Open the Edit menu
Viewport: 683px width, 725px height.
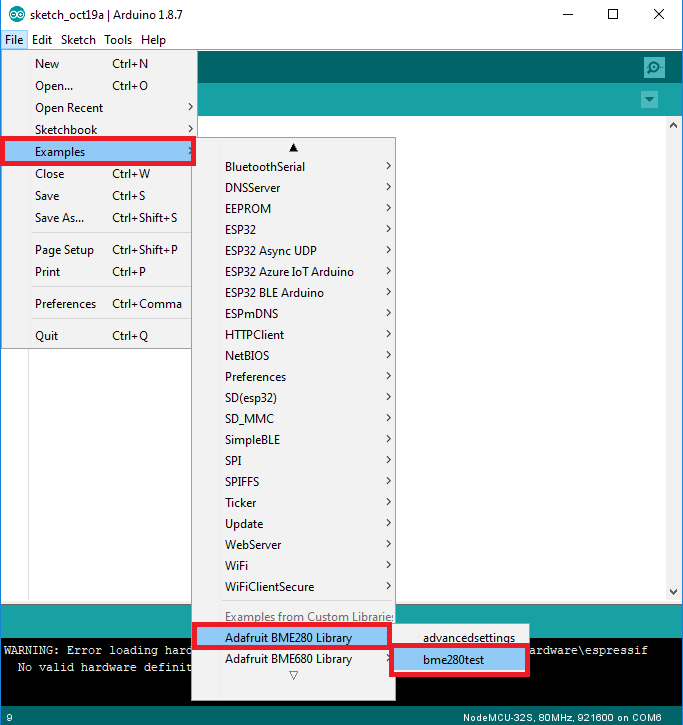click(x=42, y=40)
